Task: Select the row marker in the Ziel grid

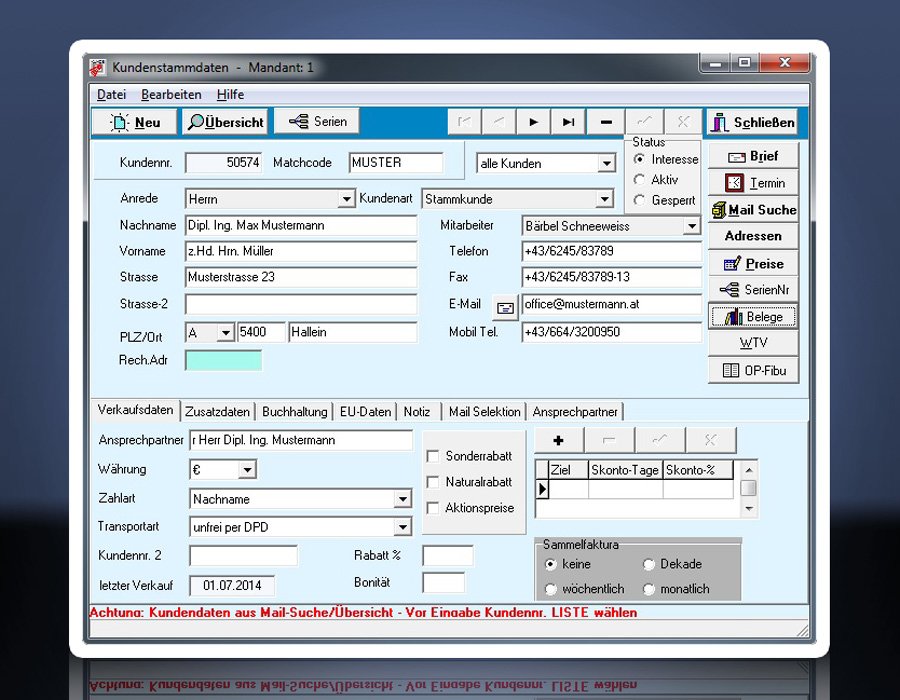Action: click(x=542, y=489)
